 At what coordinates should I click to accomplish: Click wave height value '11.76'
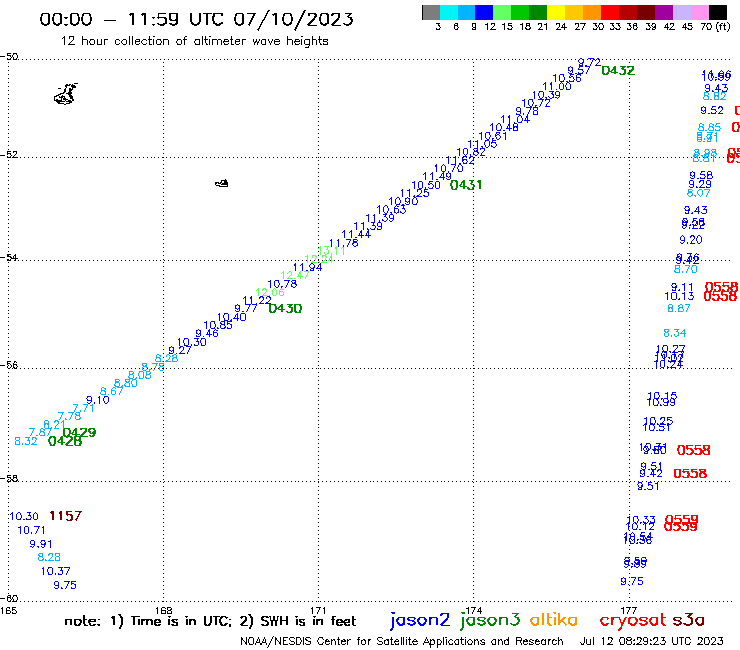[344, 243]
